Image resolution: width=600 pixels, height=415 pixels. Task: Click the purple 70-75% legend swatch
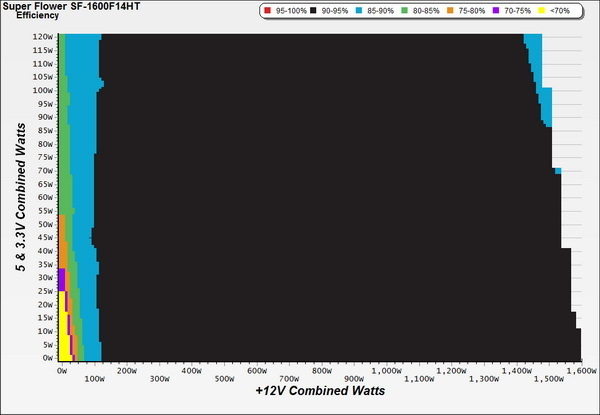(x=496, y=11)
